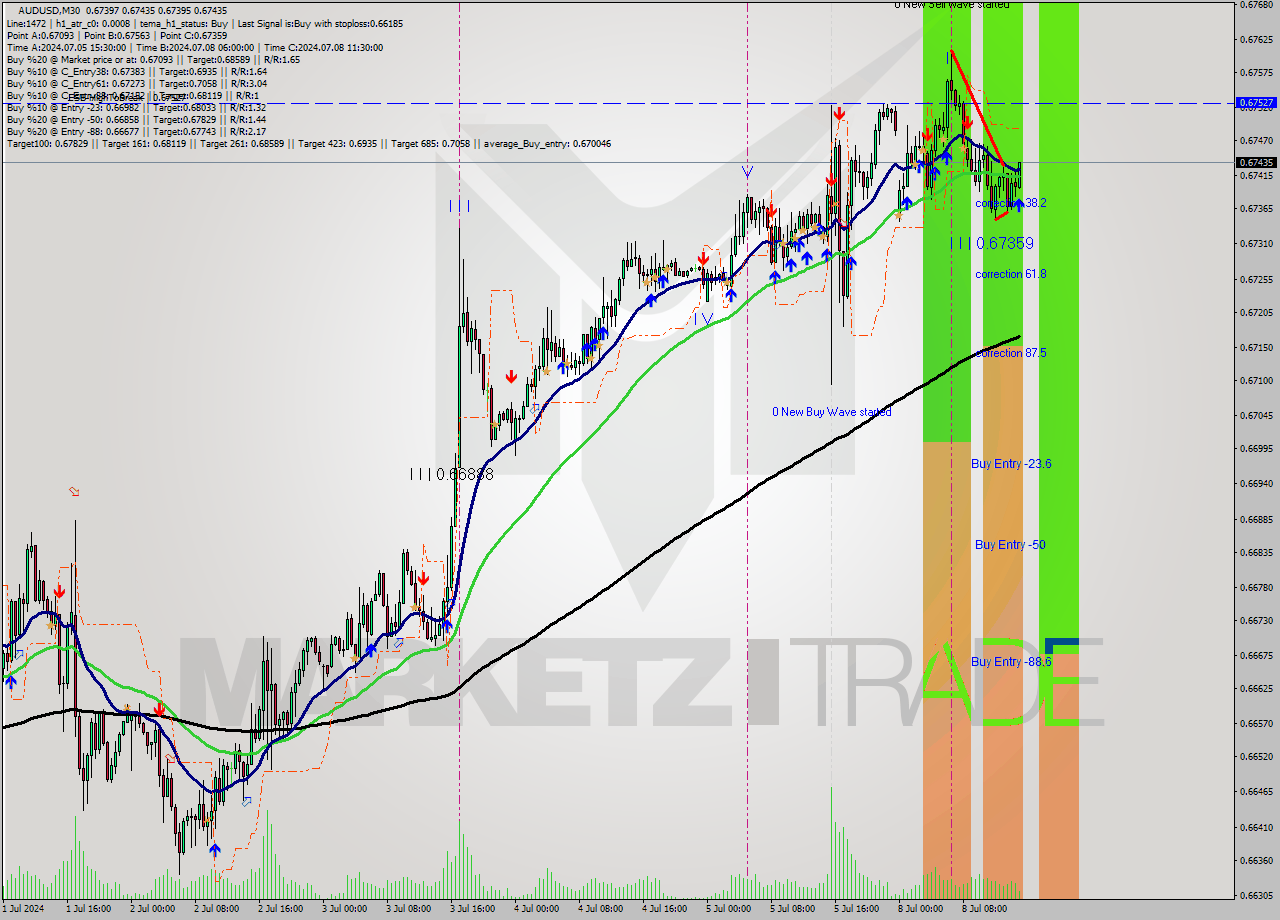Click the 0.66995 price axis label
Viewport: 1280px width, 920px height.
tap(1256, 449)
